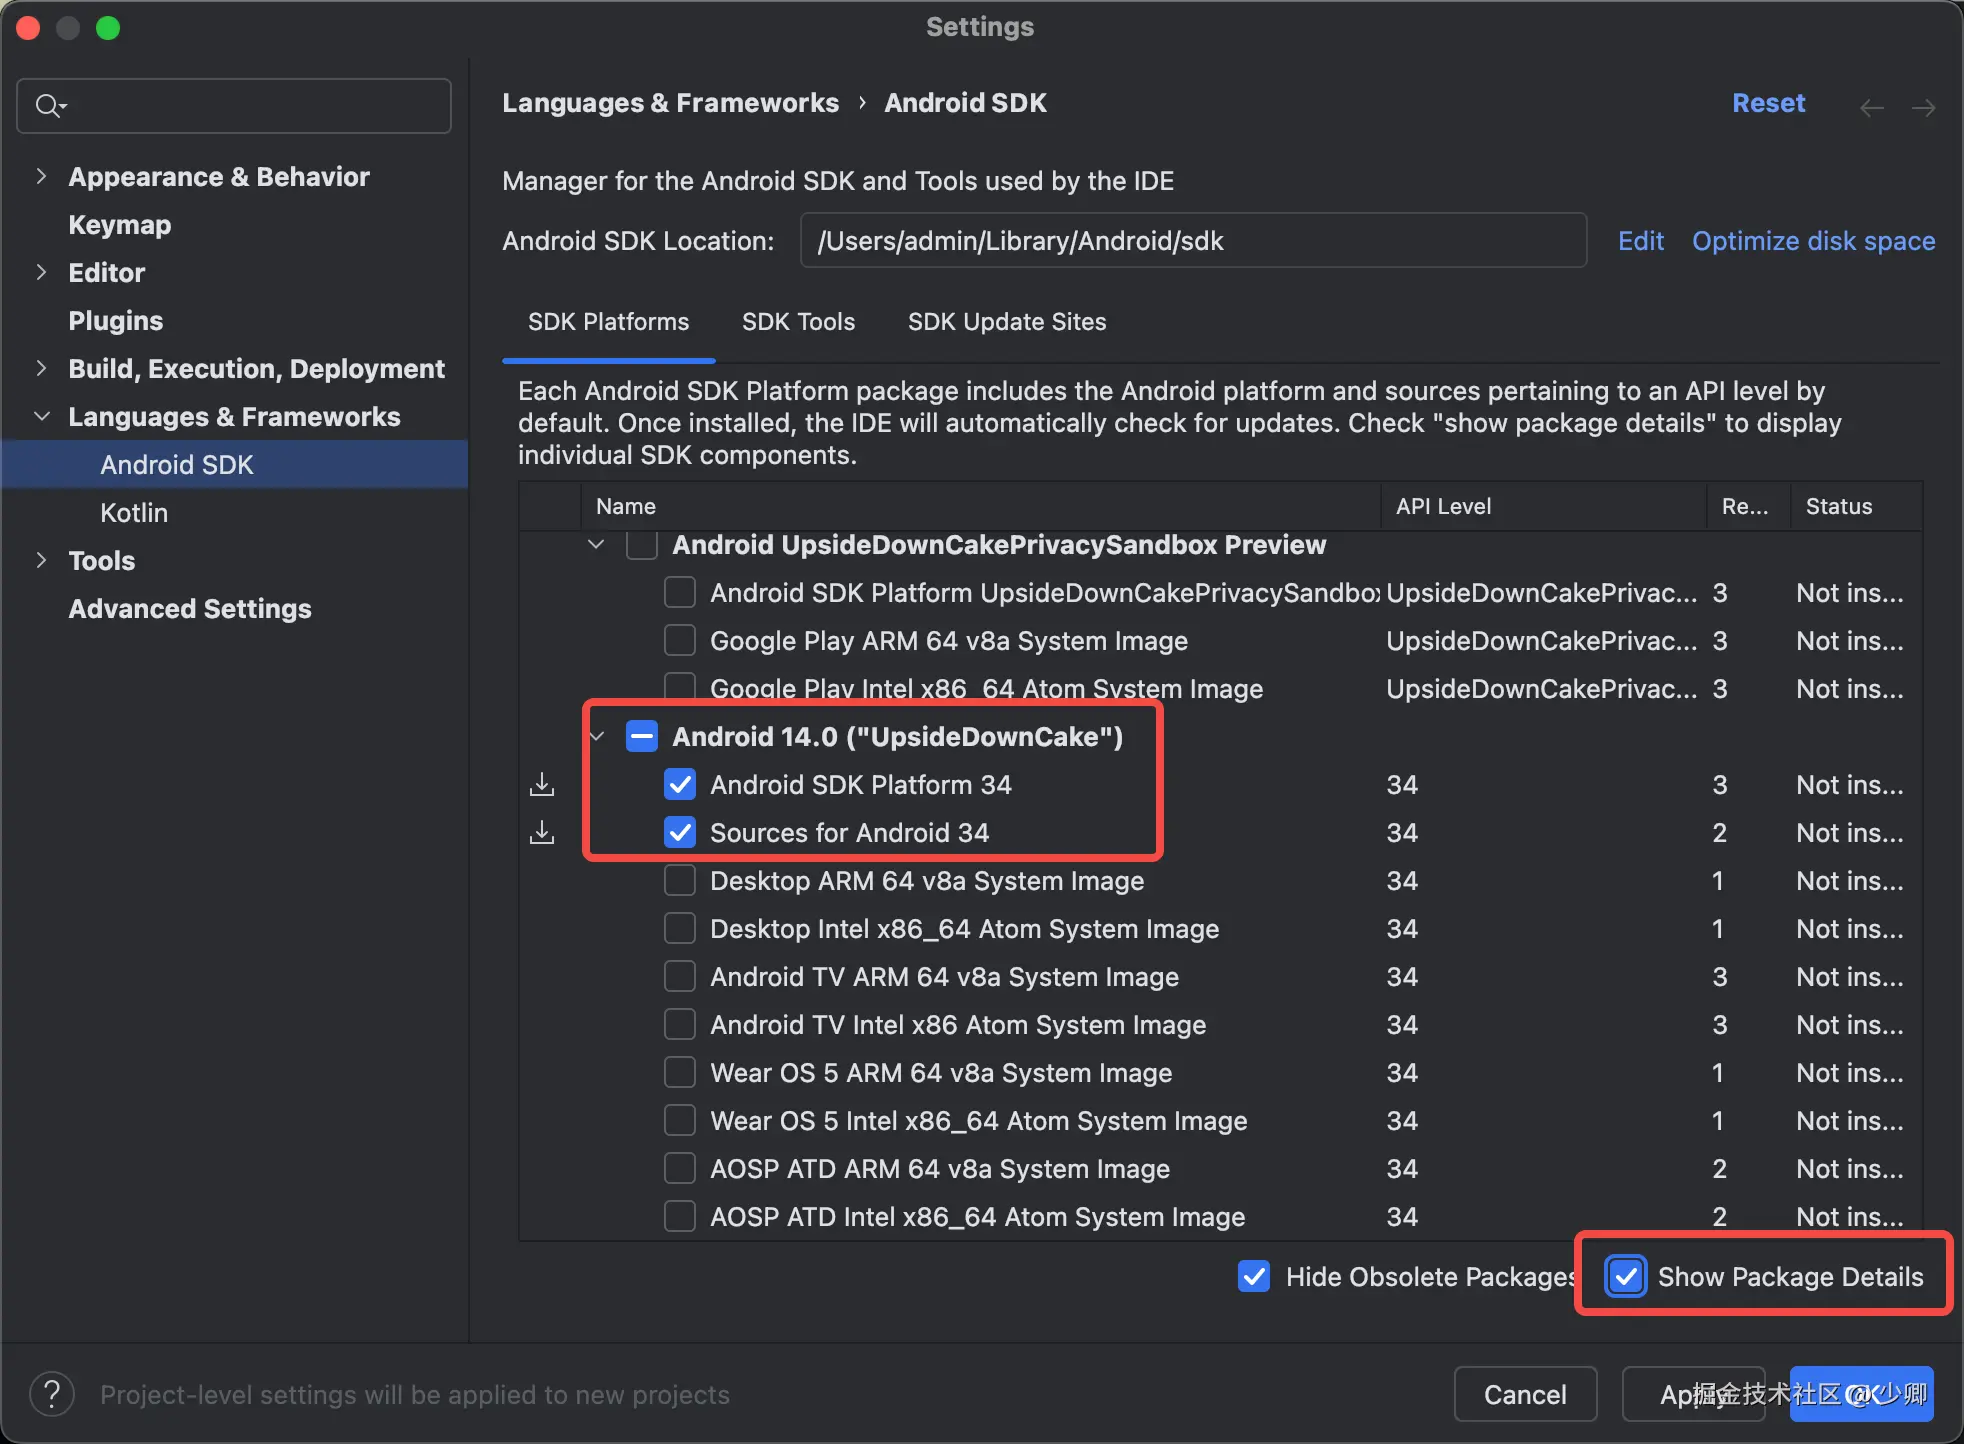Image resolution: width=1964 pixels, height=1444 pixels.
Task: Click the Android 14.0 partial-selection checkbox
Action: 641,737
